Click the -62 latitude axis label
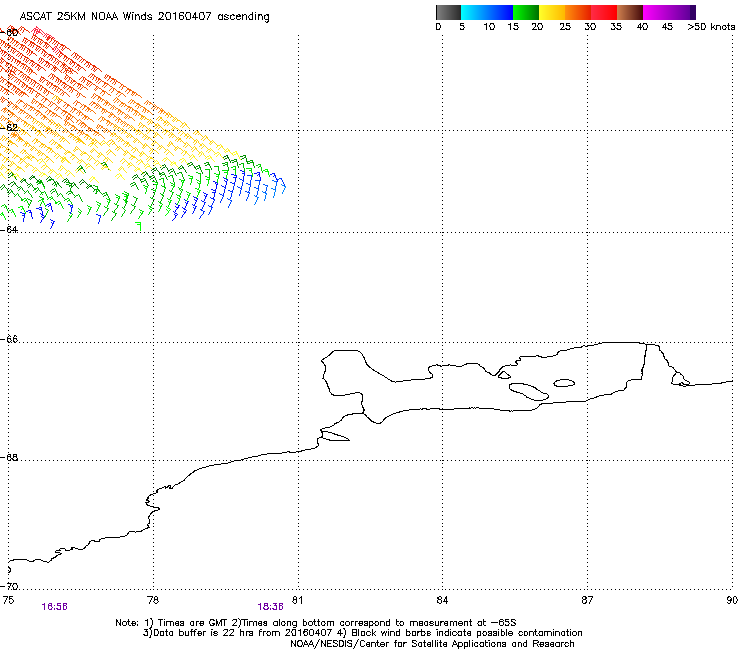This screenshot has width=740, height=650. point(11,128)
